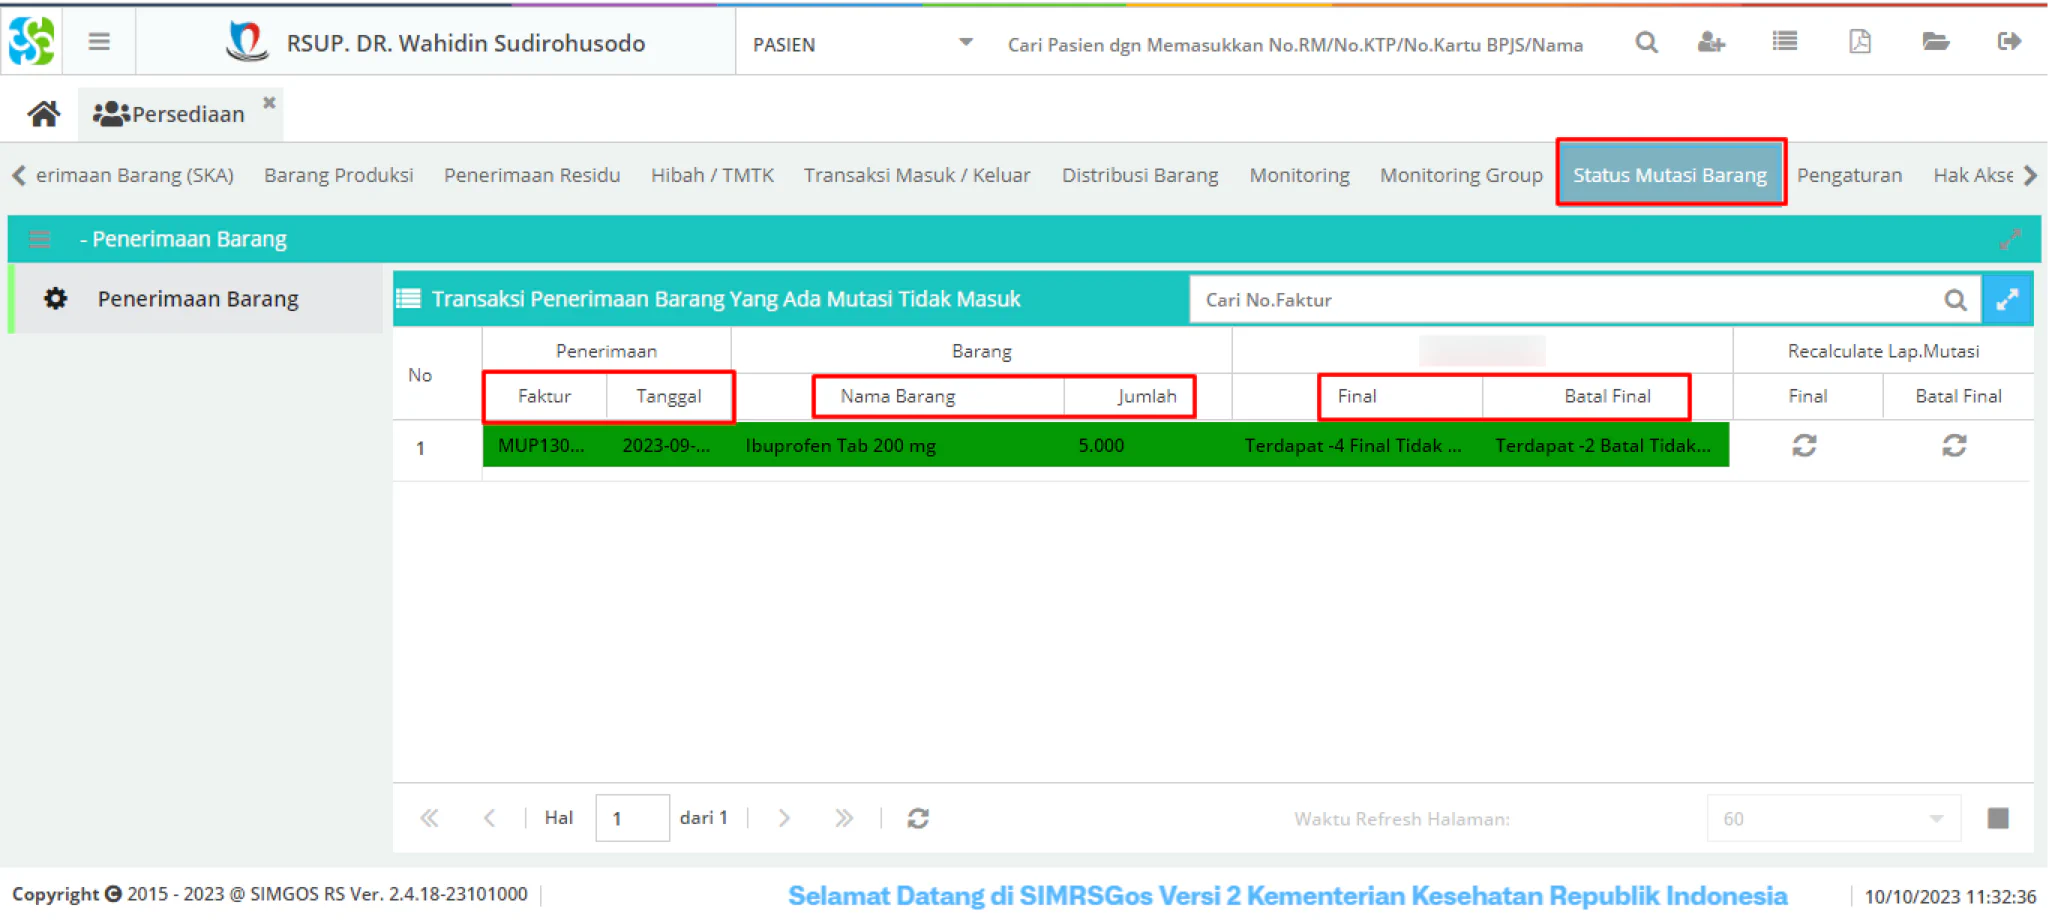Click the Cari No.Faktur search field
Viewport: 2048px width, 920px height.
(x=1565, y=300)
